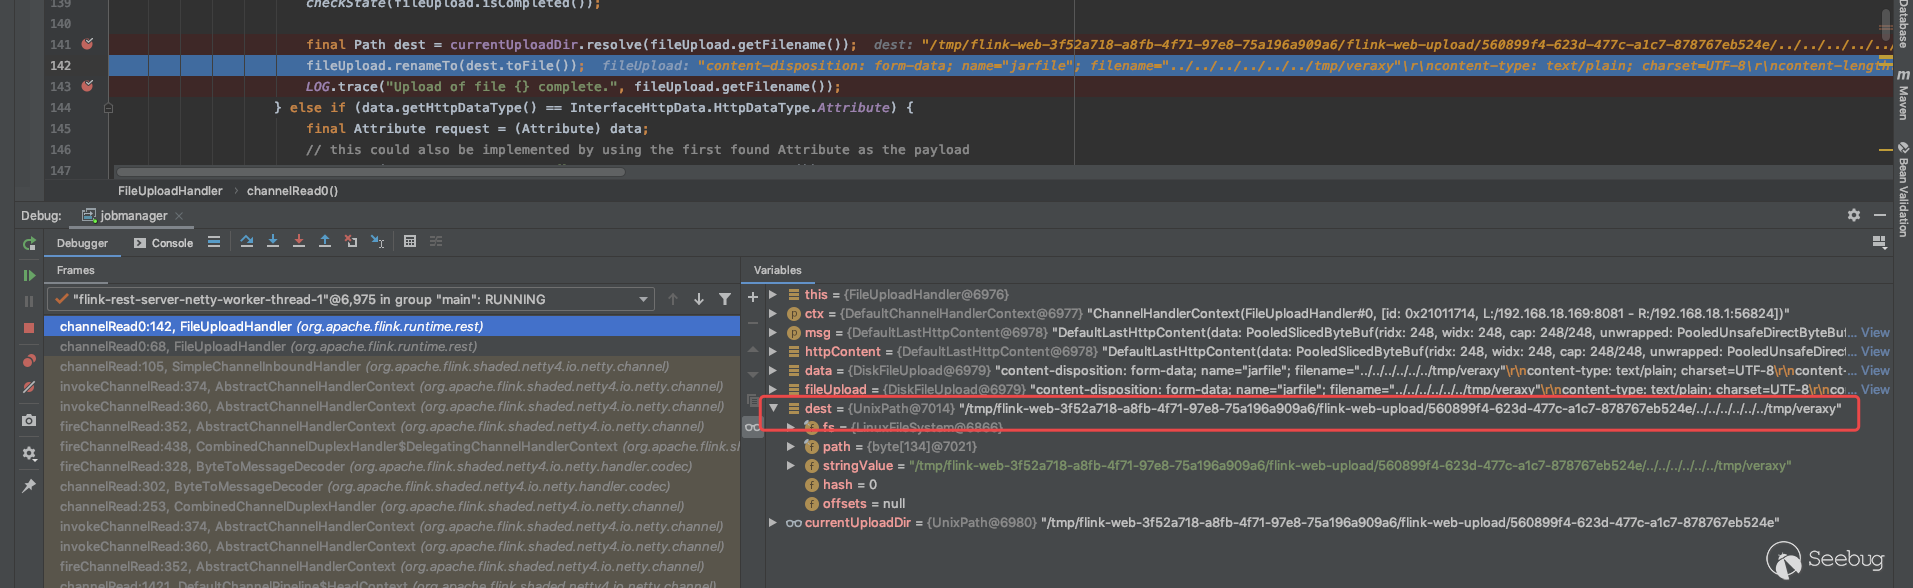This screenshot has height=588, width=1913.
Task: Click the Step Into icon
Action: [x=273, y=241]
